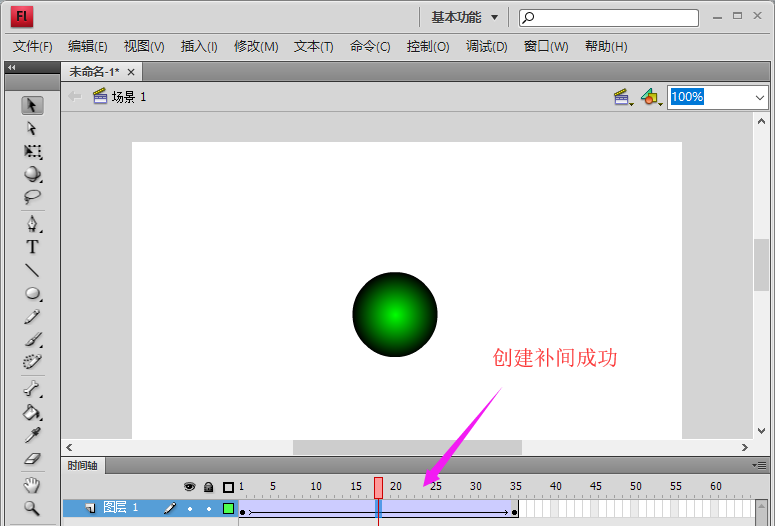Open the 文件(F) menu
Viewport: 775px width, 526px height.
pos(33,46)
